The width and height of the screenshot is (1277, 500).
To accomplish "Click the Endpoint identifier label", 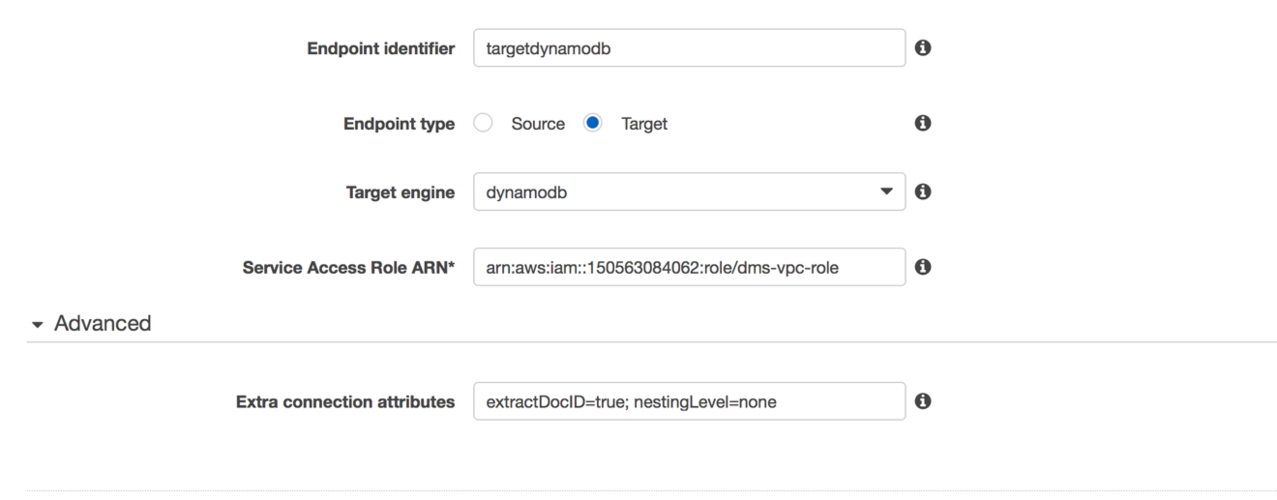I will pyautogui.click(x=380, y=48).
